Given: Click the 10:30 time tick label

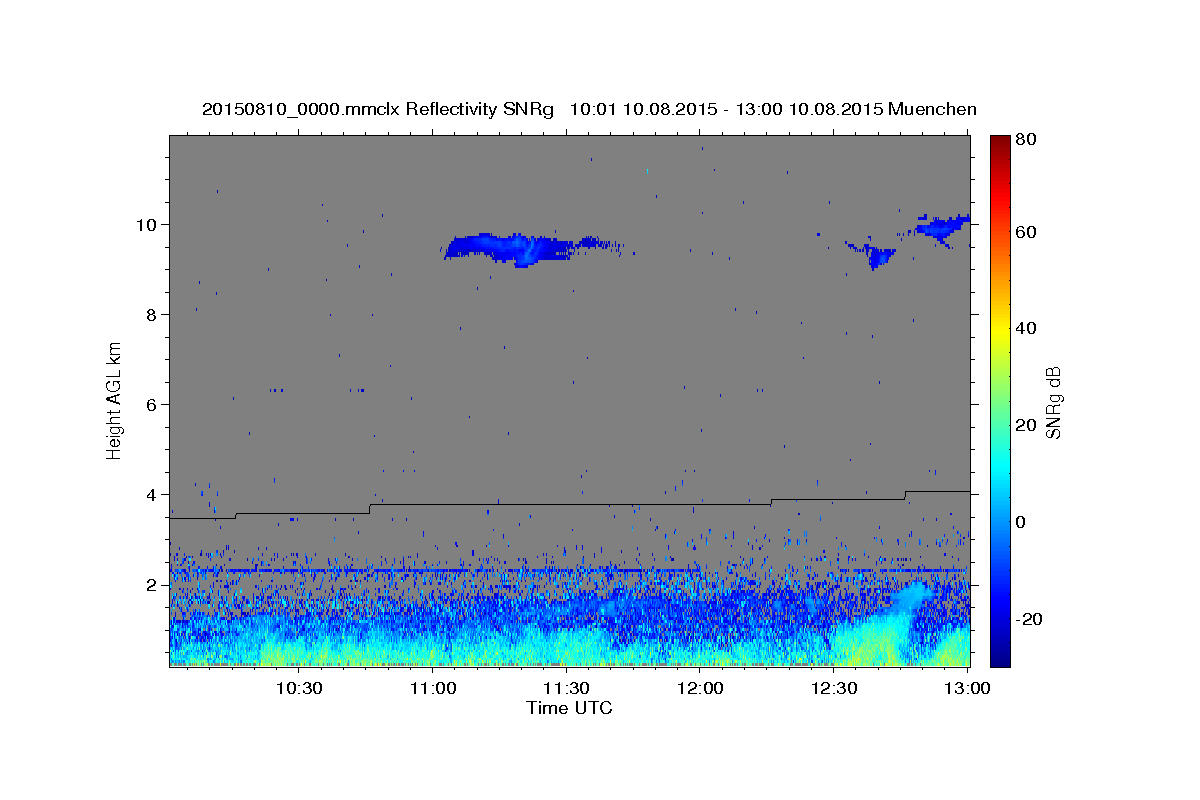Looking at the screenshot, I should (x=299, y=688).
